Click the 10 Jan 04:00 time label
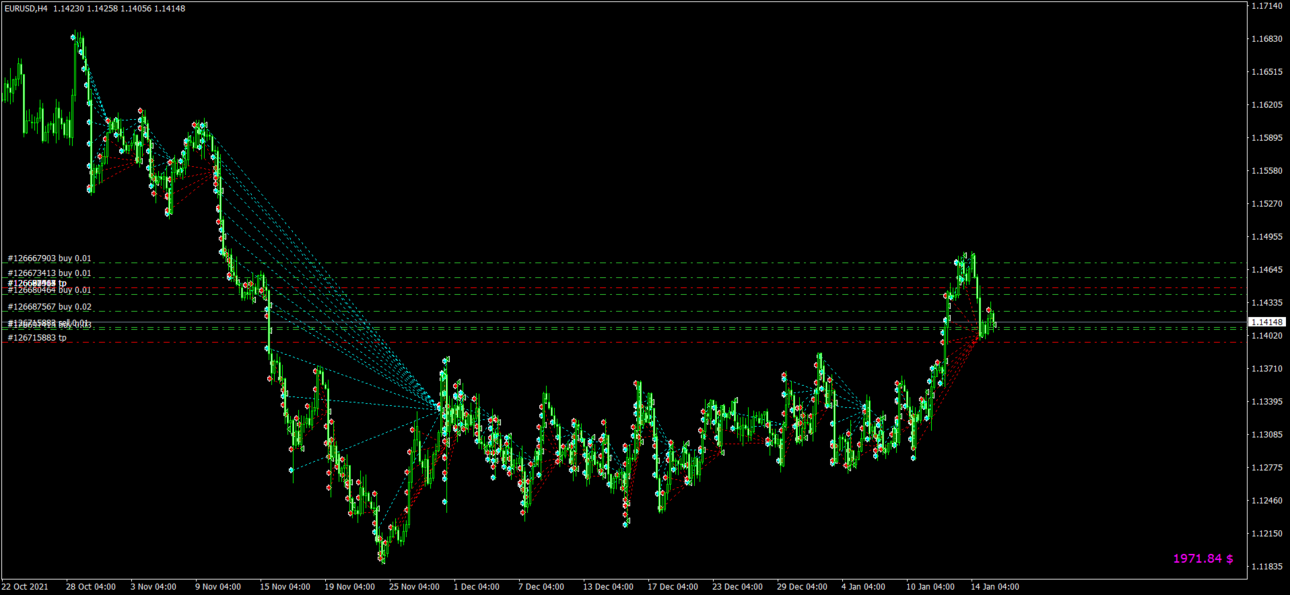1290x595 pixels. 931,587
